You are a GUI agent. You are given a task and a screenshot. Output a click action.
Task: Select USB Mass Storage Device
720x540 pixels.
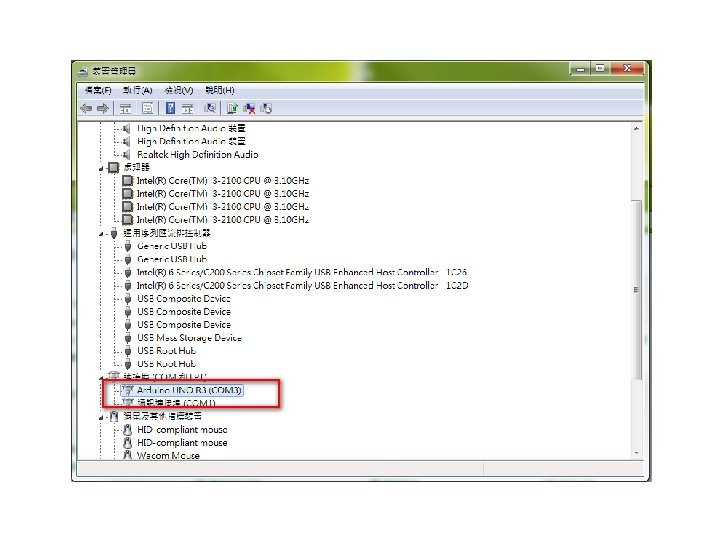point(189,338)
